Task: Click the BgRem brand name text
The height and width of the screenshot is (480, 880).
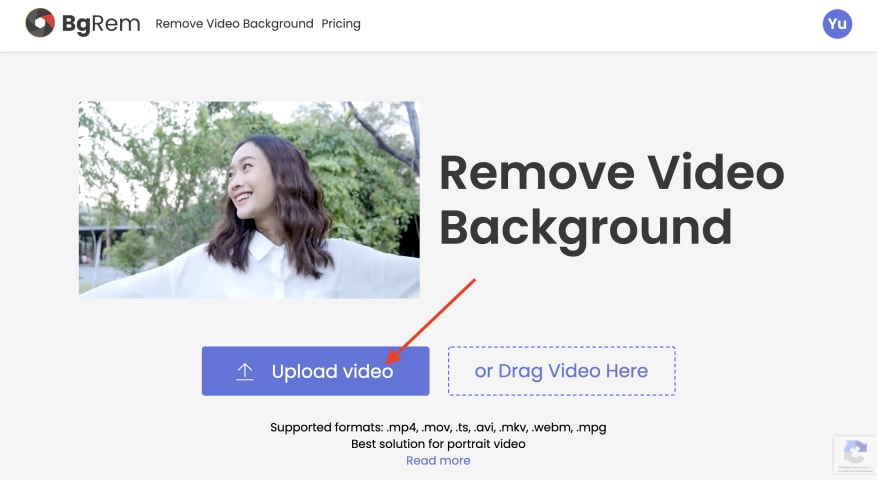Action: pyautogui.click(x=101, y=24)
